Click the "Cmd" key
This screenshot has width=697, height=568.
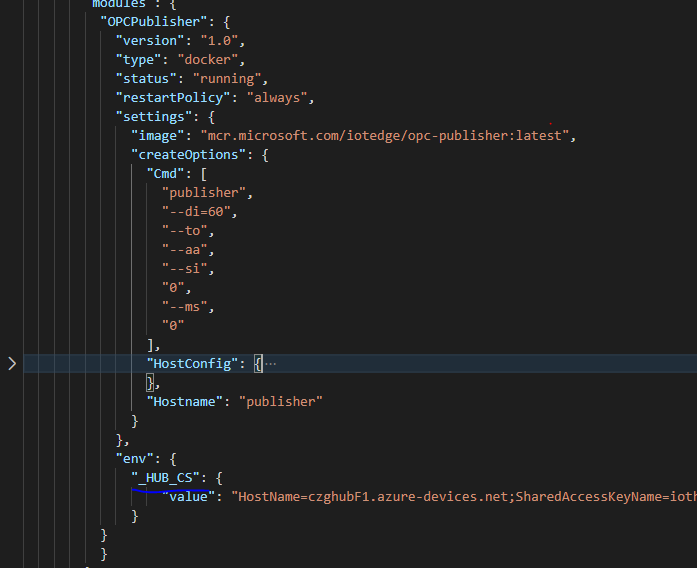pyautogui.click(x=165, y=174)
